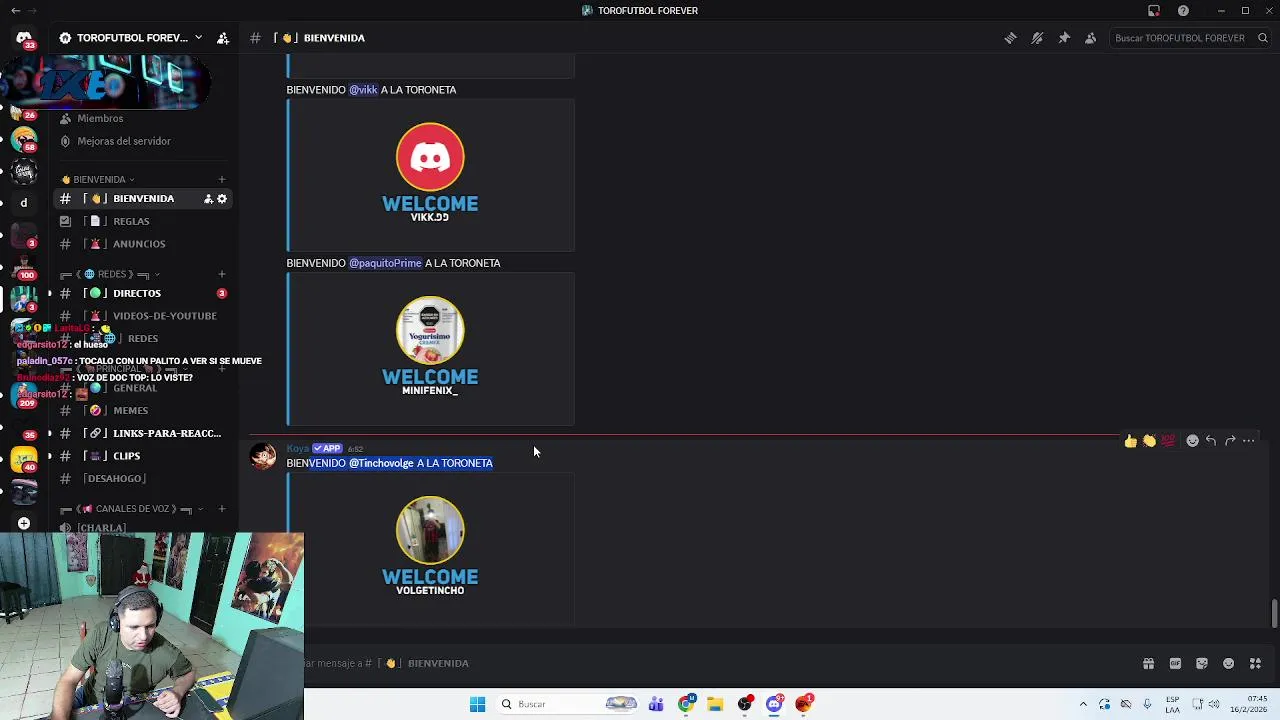Viewport: 1280px width, 720px height.
Task: Click the chat scrollbar thumb
Action: click(1274, 613)
